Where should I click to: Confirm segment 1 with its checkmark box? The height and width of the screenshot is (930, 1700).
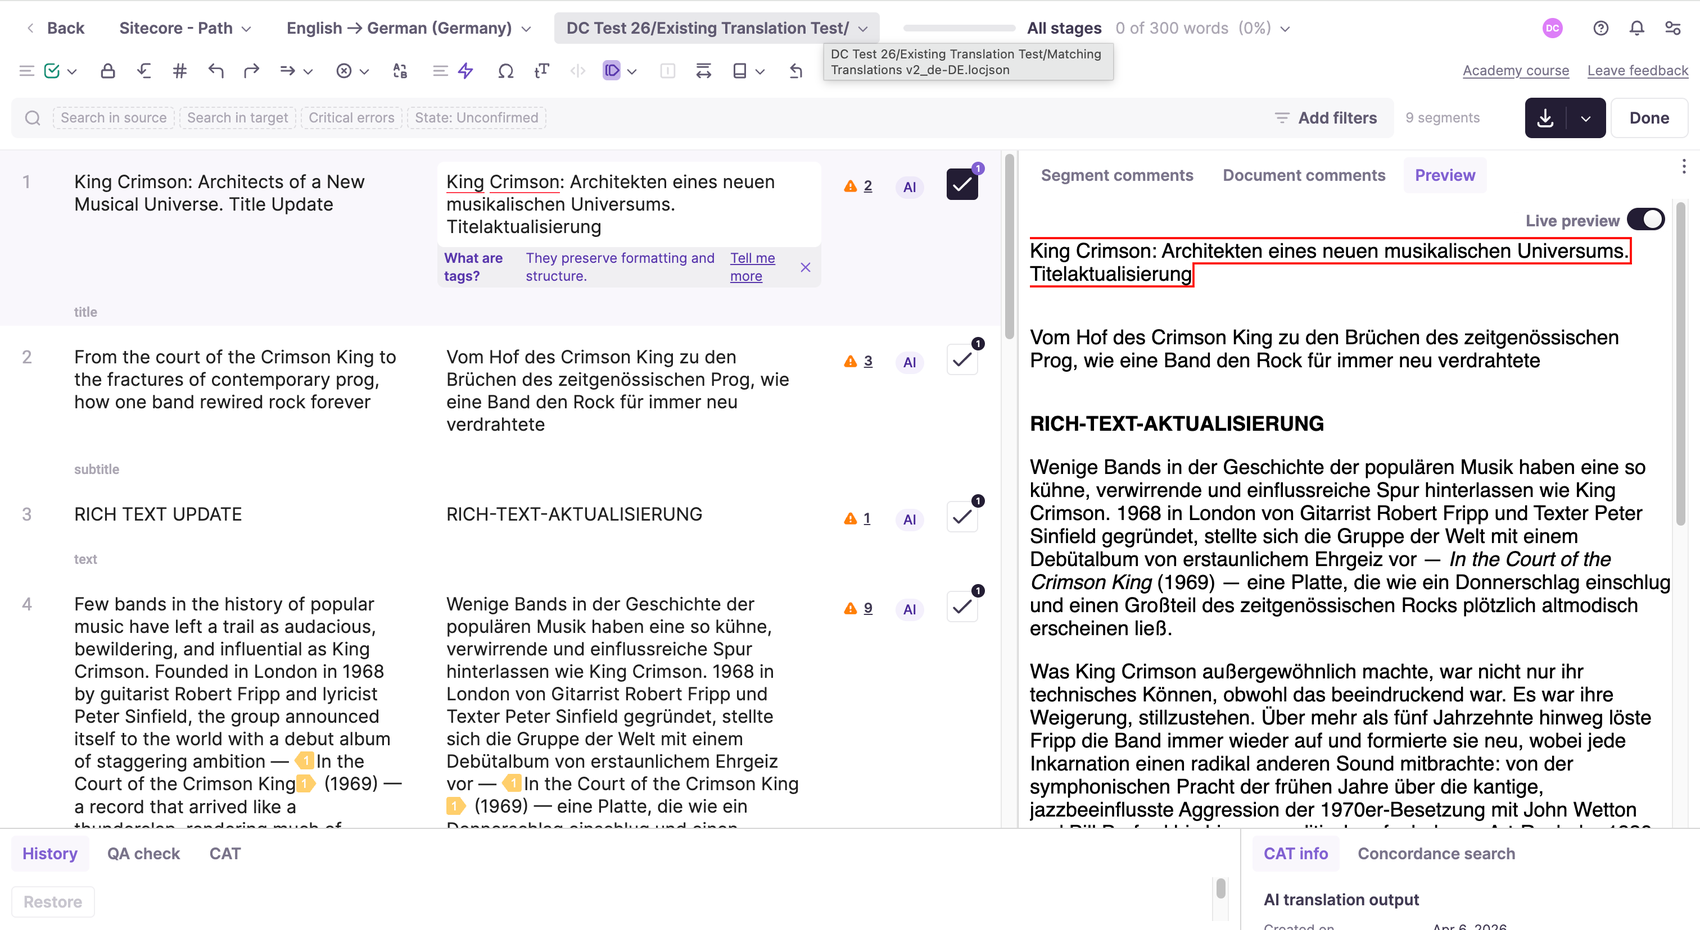[962, 184]
